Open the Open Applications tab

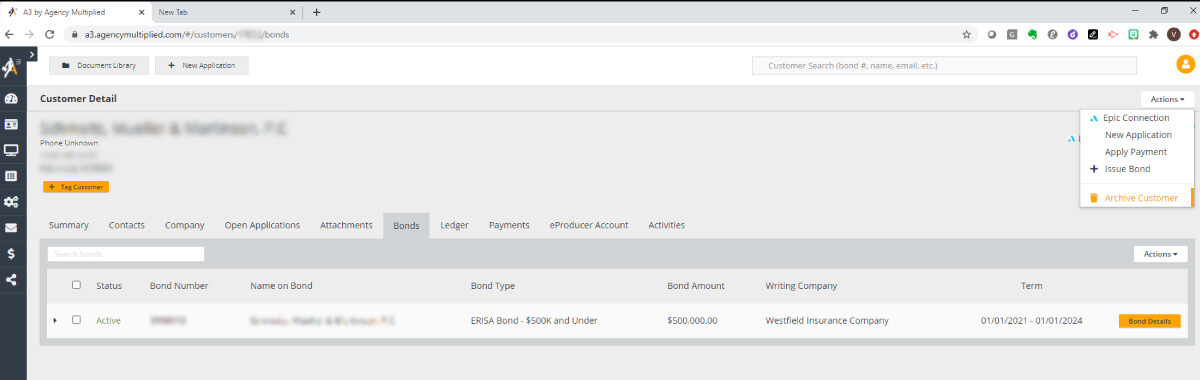tap(262, 225)
